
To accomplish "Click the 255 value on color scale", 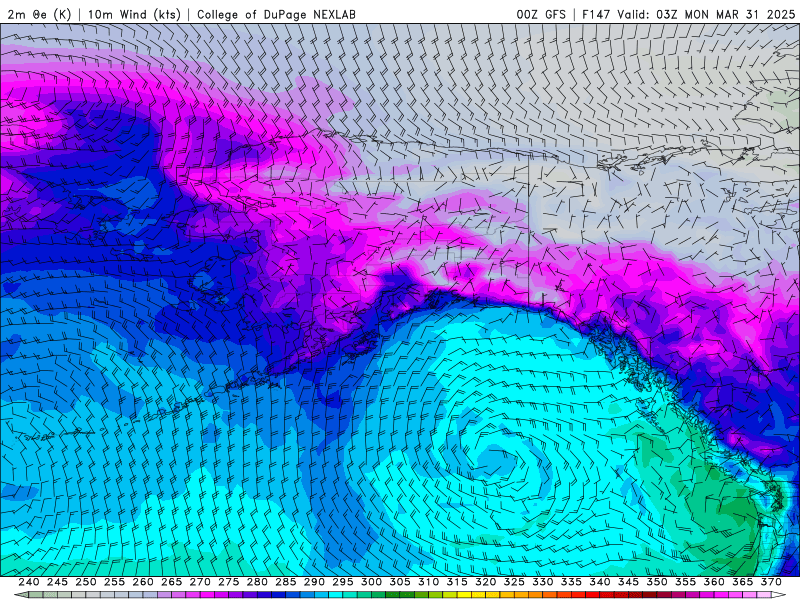I will [114, 582].
